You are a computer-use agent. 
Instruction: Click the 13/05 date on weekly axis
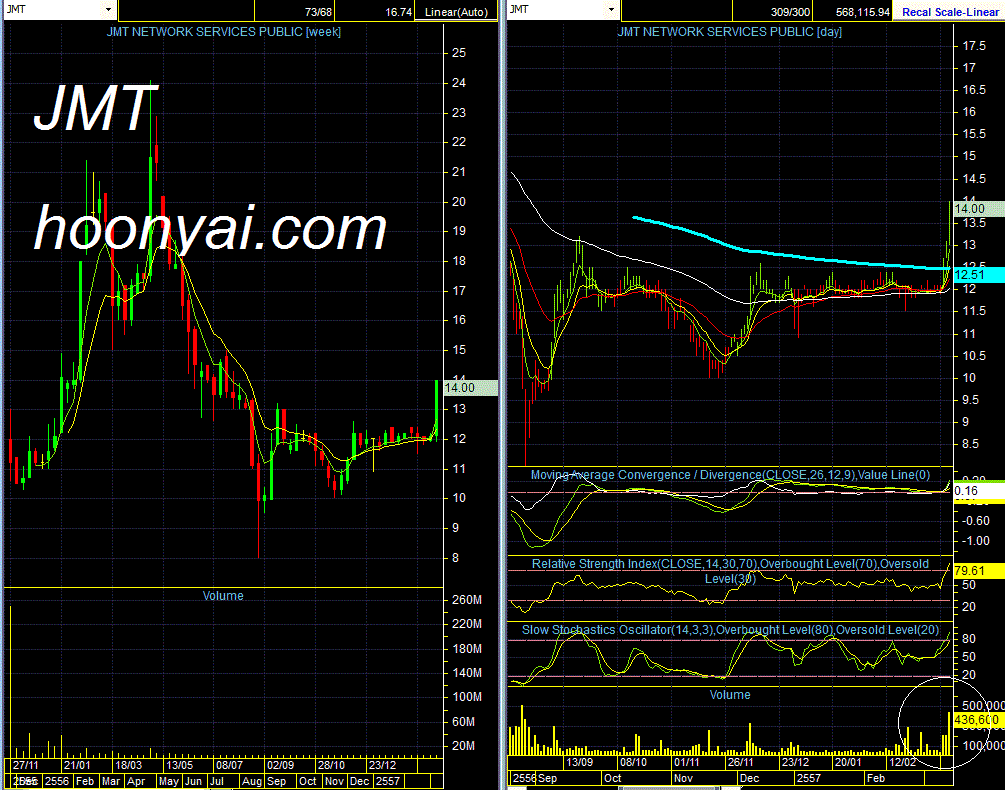click(179, 765)
